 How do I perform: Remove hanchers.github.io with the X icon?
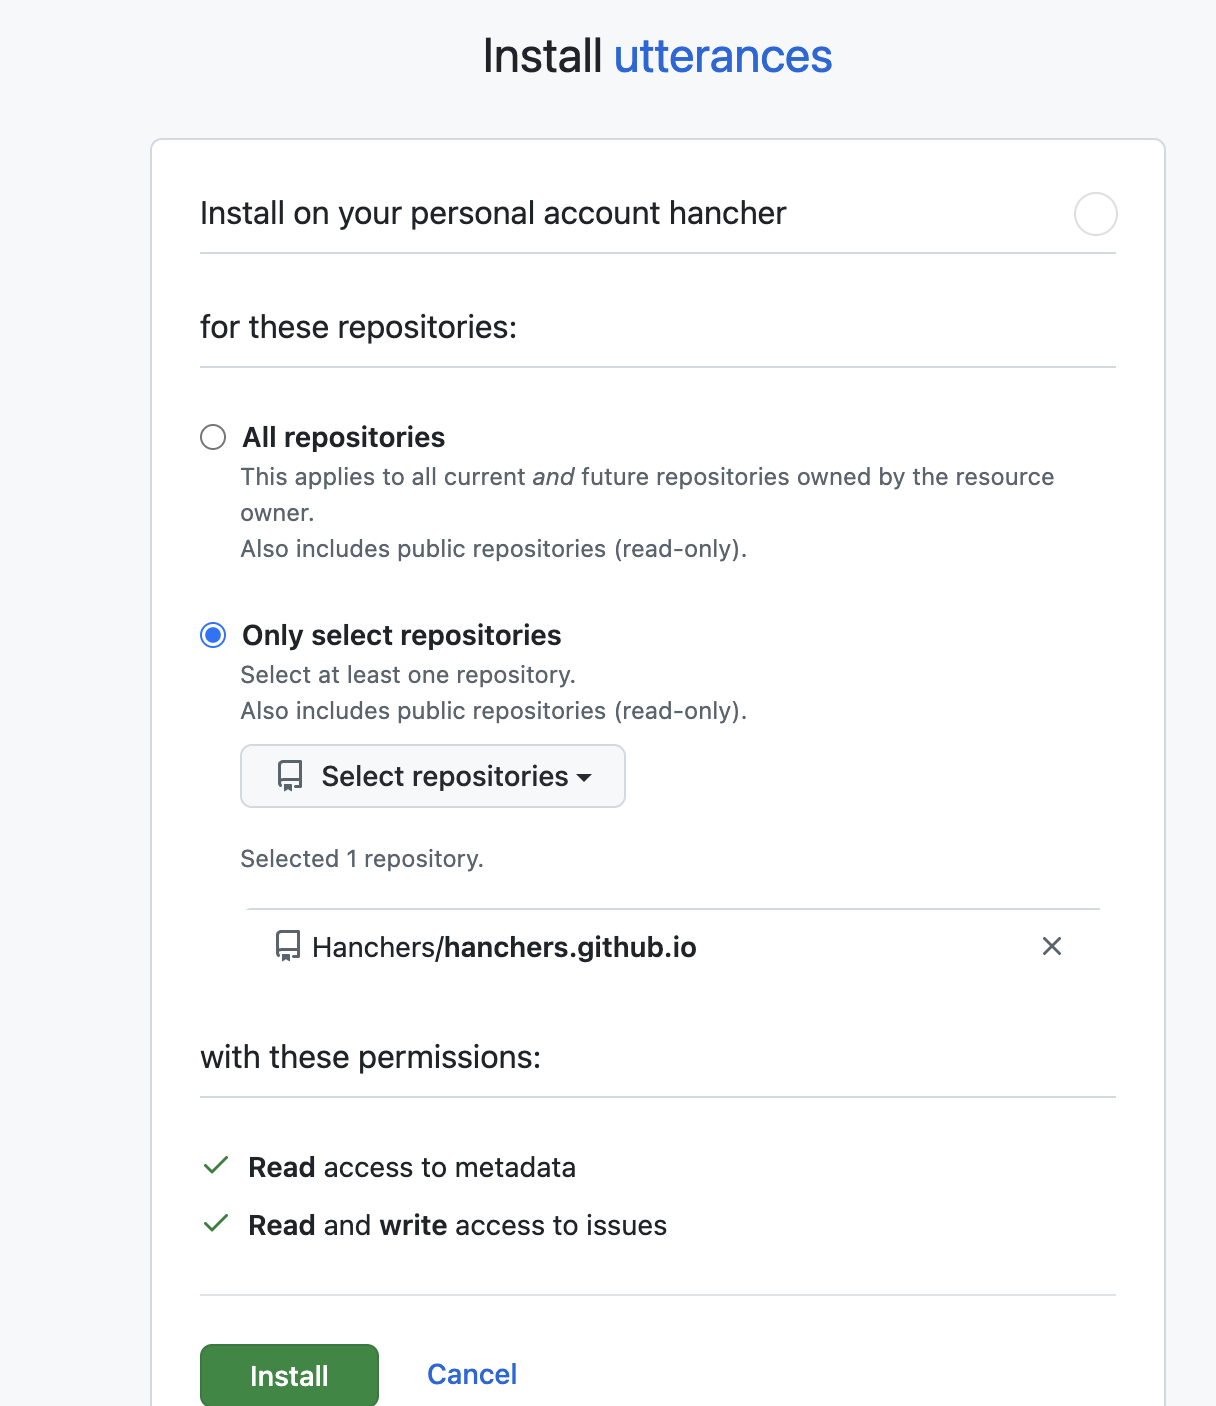click(x=1051, y=946)
